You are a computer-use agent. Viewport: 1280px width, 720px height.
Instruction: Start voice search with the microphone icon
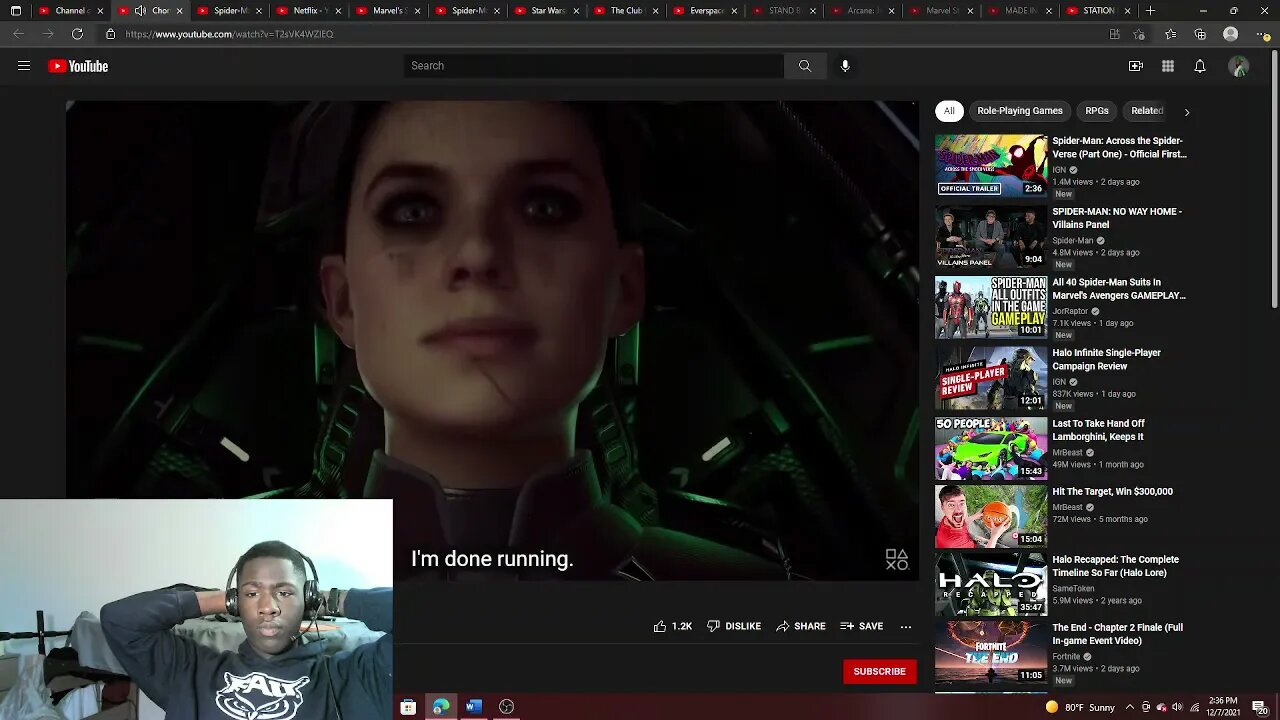click(x=845, y=66)
